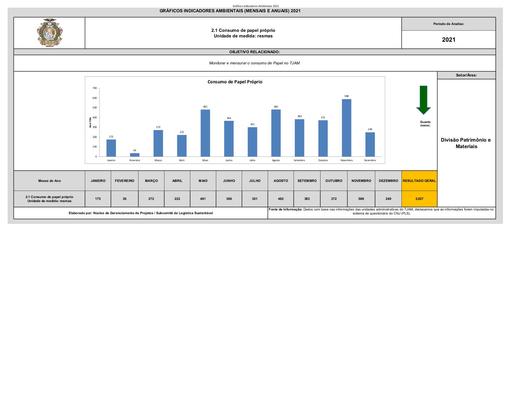
Task: Click the shortest bar for February
Action: [x=135, y=155]
